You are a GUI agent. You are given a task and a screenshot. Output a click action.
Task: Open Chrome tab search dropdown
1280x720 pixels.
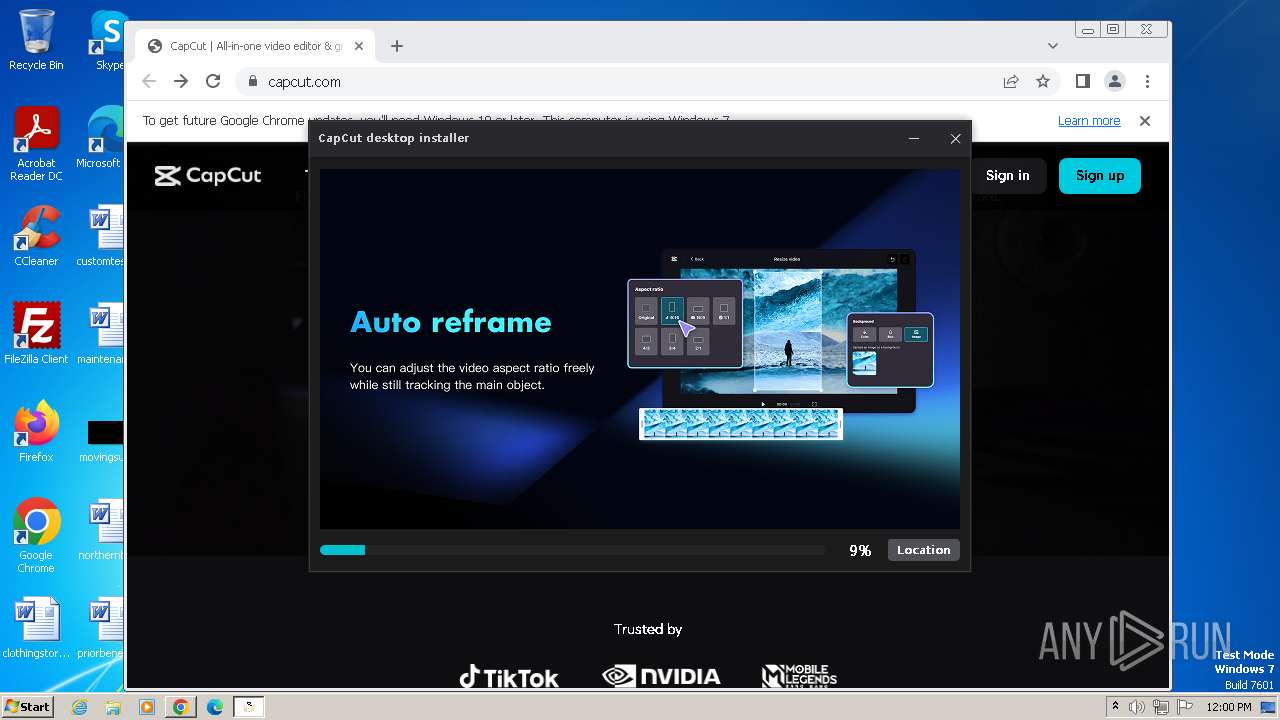tap(1052, 46)
